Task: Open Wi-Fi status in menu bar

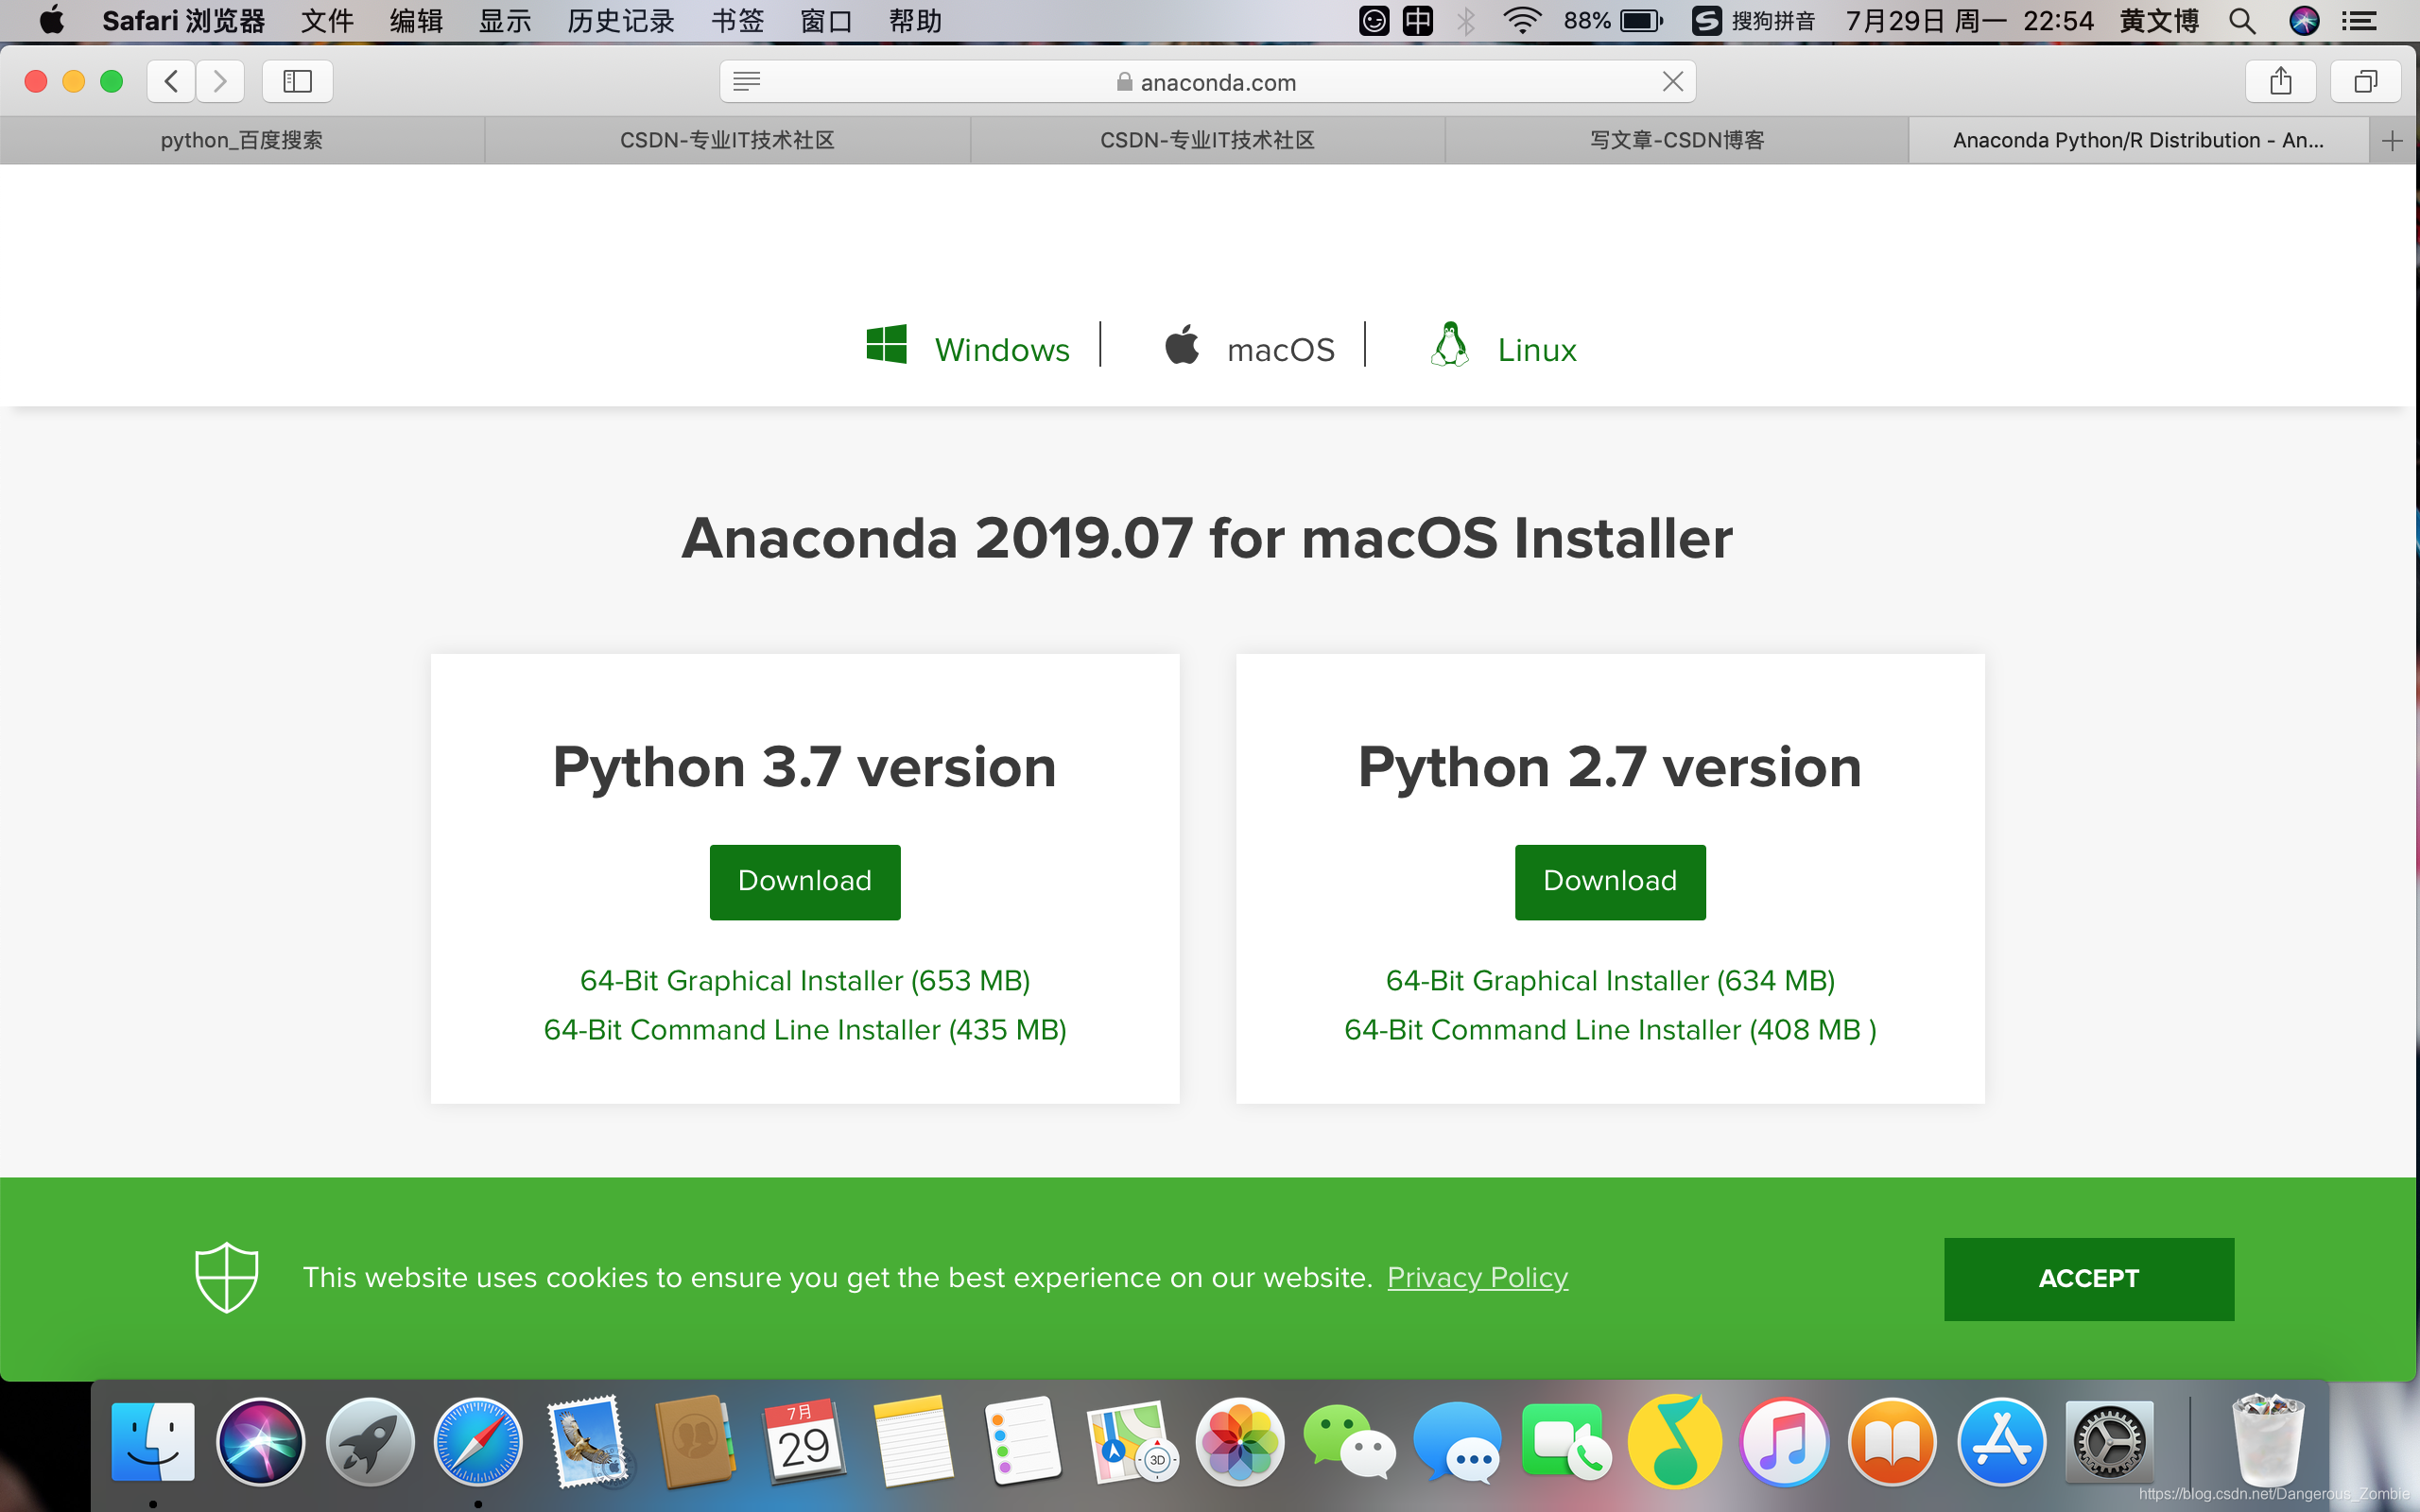Action: (1522, 20)
